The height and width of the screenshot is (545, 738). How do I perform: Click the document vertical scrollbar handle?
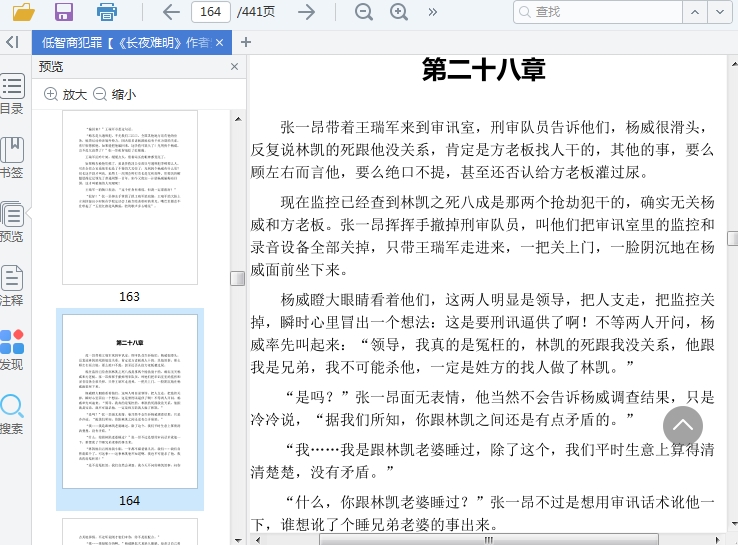point(733,238)
